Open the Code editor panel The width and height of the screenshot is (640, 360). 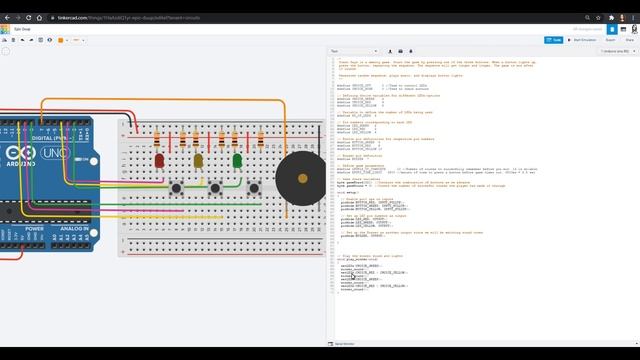click(x=553, y=40)
